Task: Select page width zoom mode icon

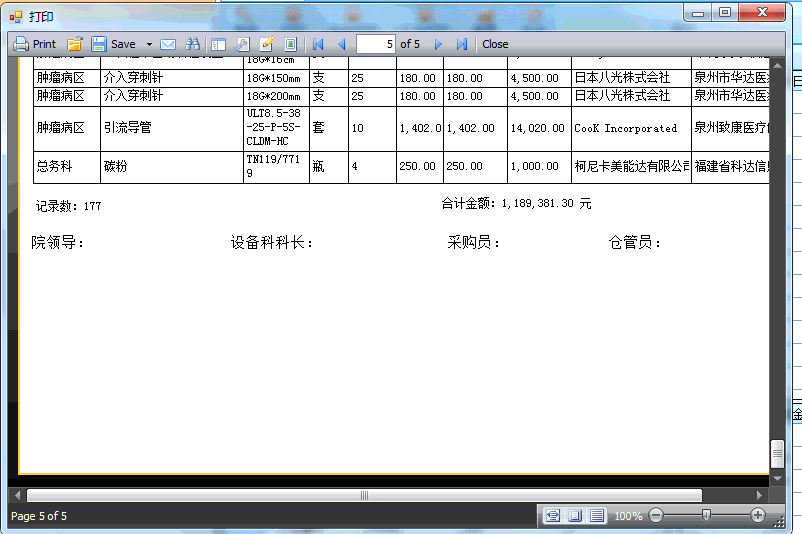Action: (552, 516)
